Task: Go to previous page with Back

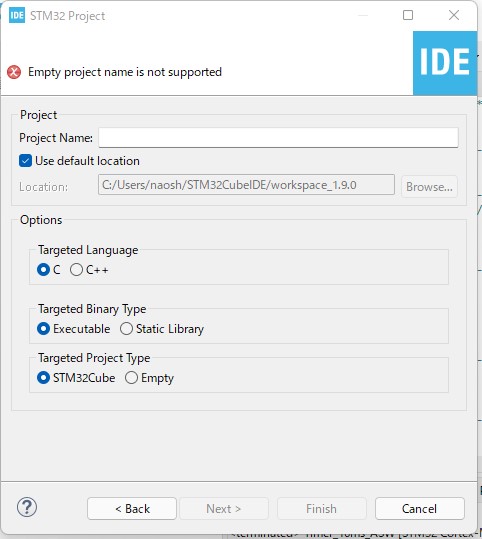Action: 132,509
